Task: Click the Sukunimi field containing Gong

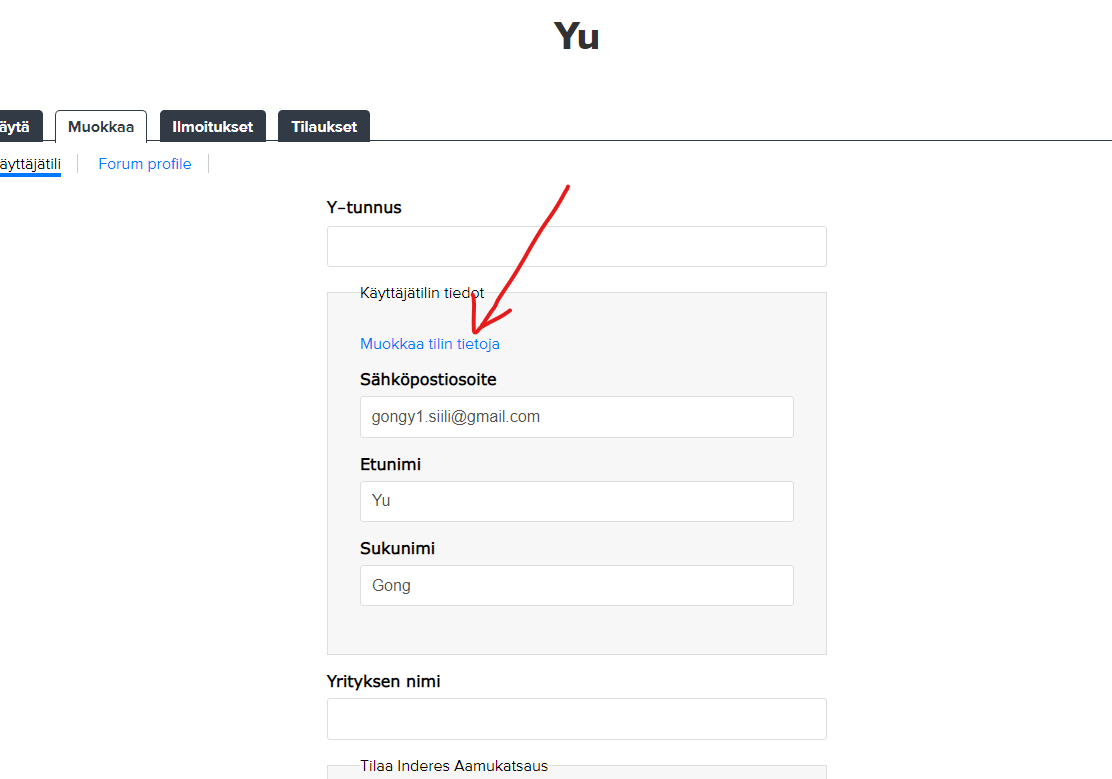Action: tap(576, 586)
